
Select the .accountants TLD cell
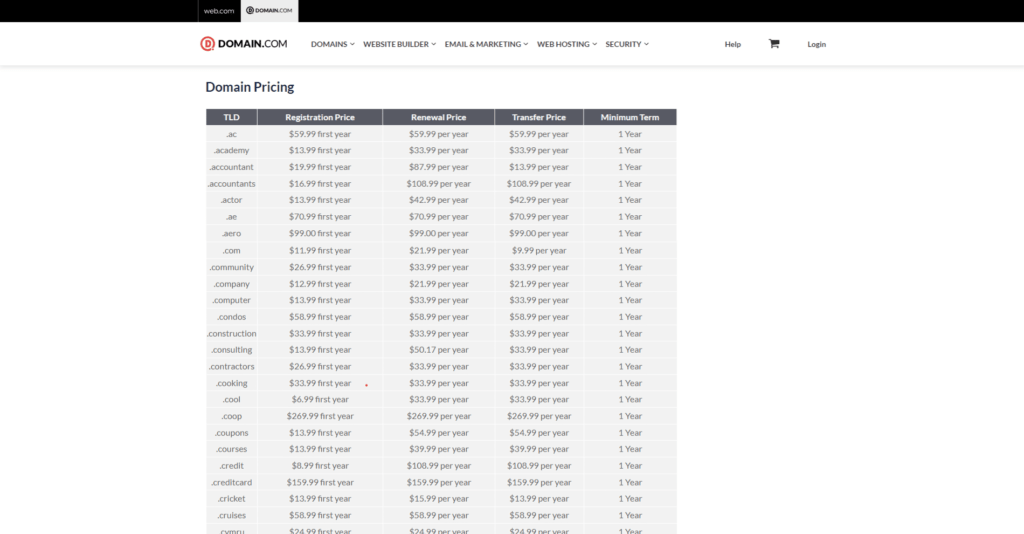click(232, 183)
